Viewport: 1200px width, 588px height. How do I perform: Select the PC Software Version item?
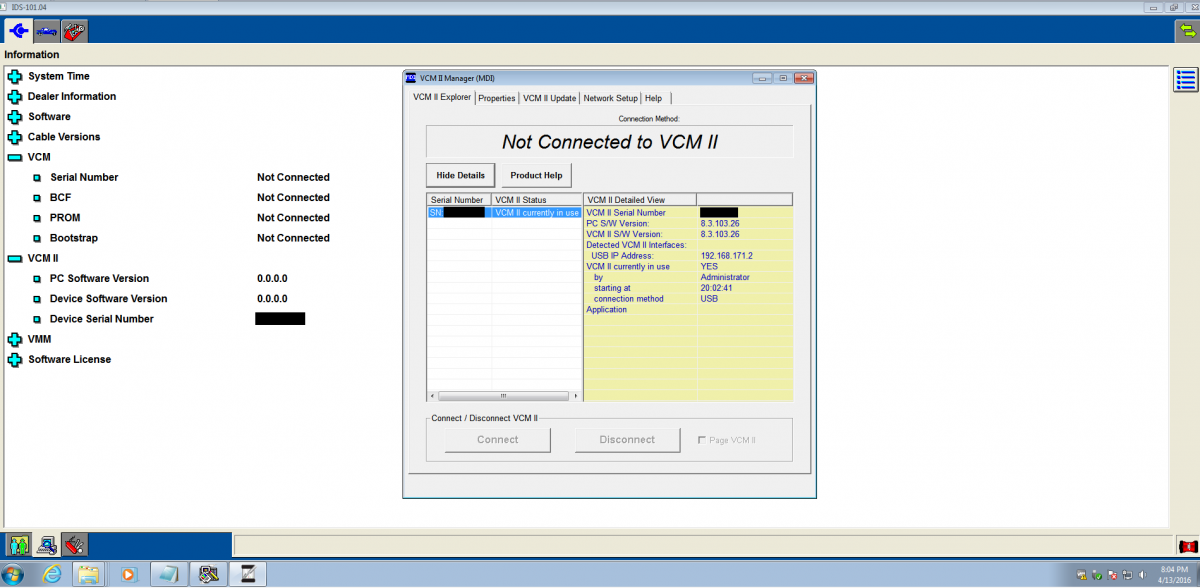point(99,279)
